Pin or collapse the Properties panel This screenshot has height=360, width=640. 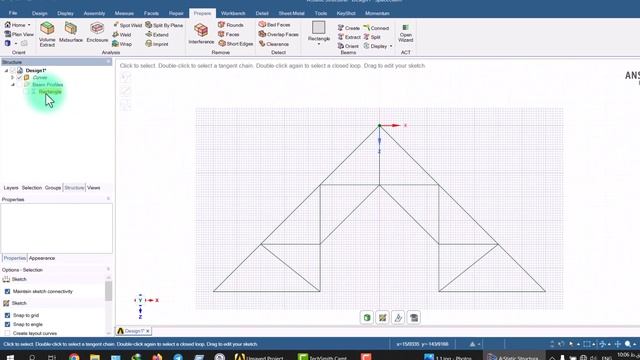108,199
